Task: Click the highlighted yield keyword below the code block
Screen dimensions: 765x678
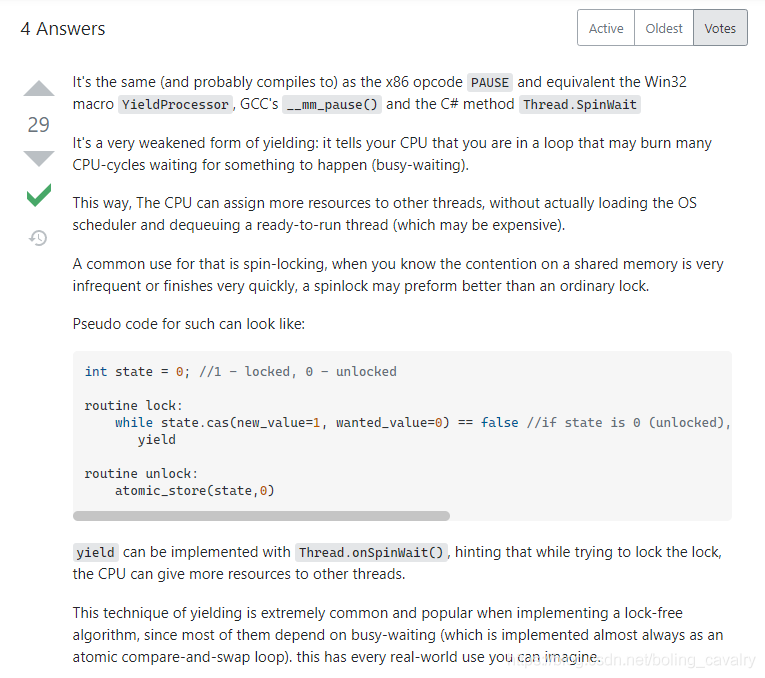Action: pos(96,552)
